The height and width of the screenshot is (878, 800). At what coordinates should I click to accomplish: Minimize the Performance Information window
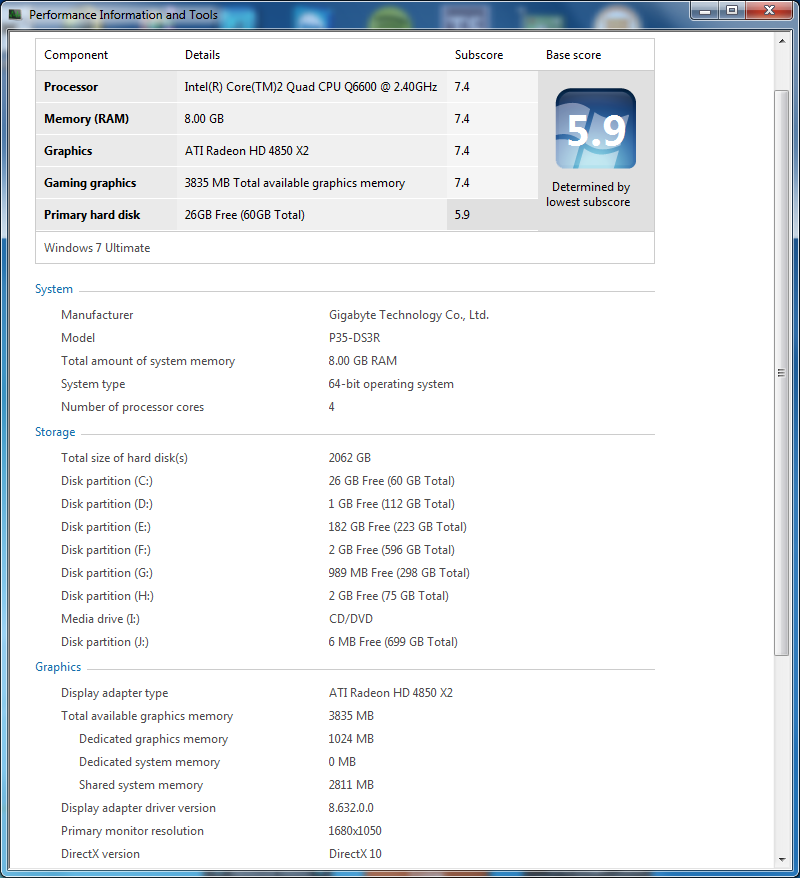click(705, 10)
